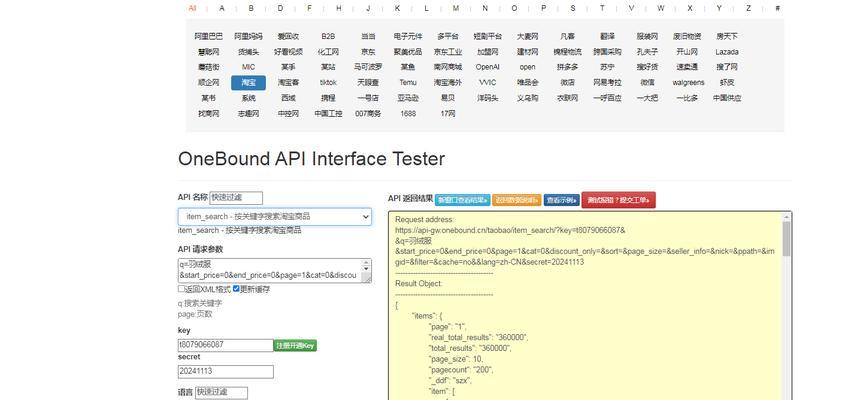Select letter B filter tab

pyautogui.click(x=251, y=8)
